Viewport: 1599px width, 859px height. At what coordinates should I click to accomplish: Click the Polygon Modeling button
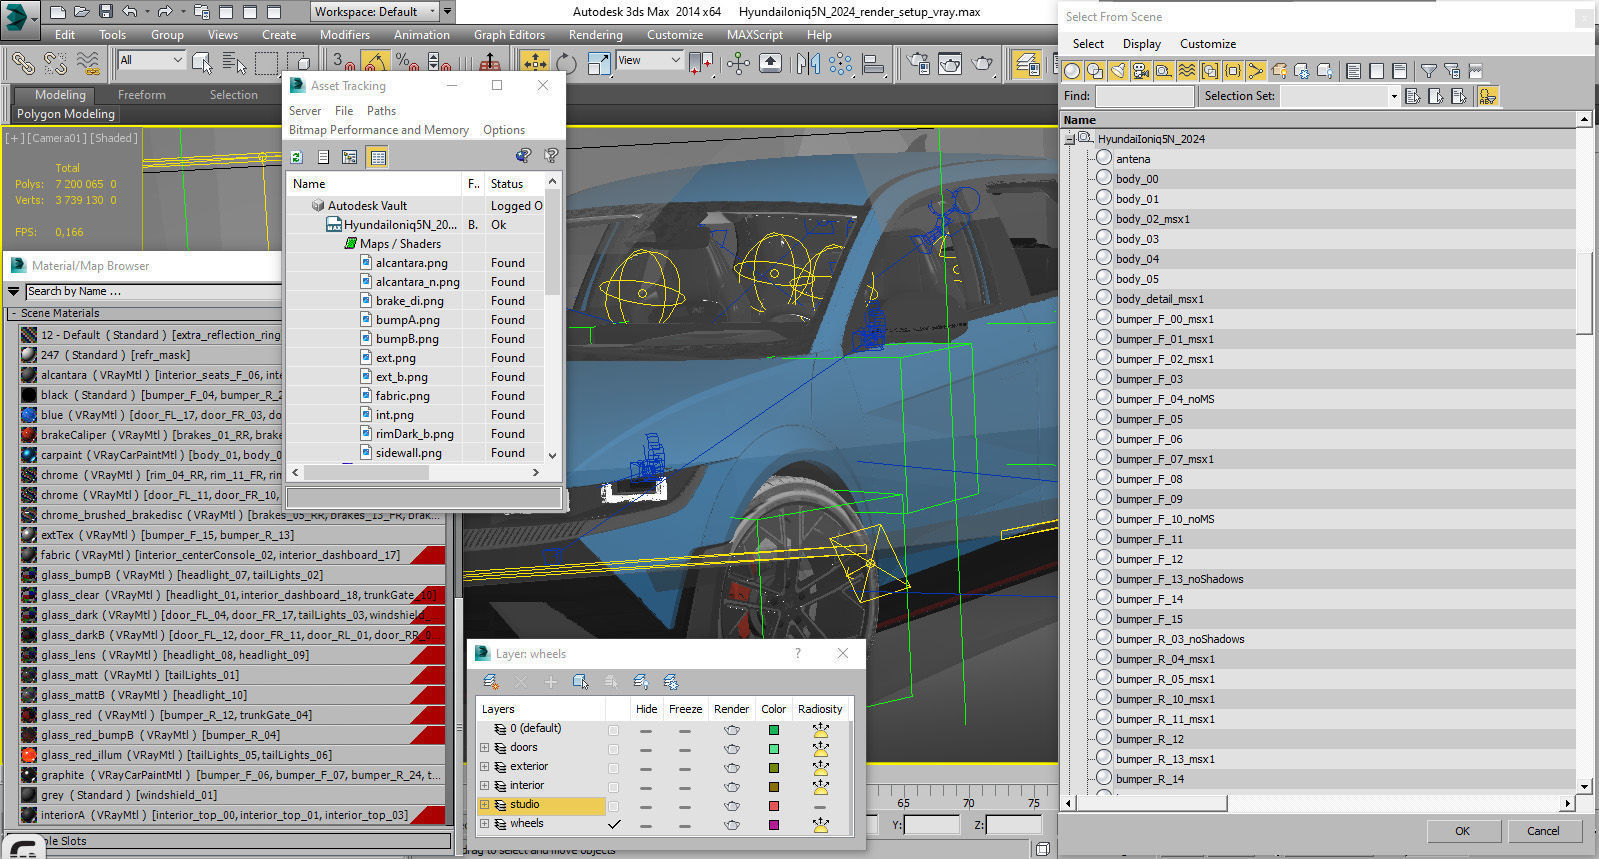[66, 114]
